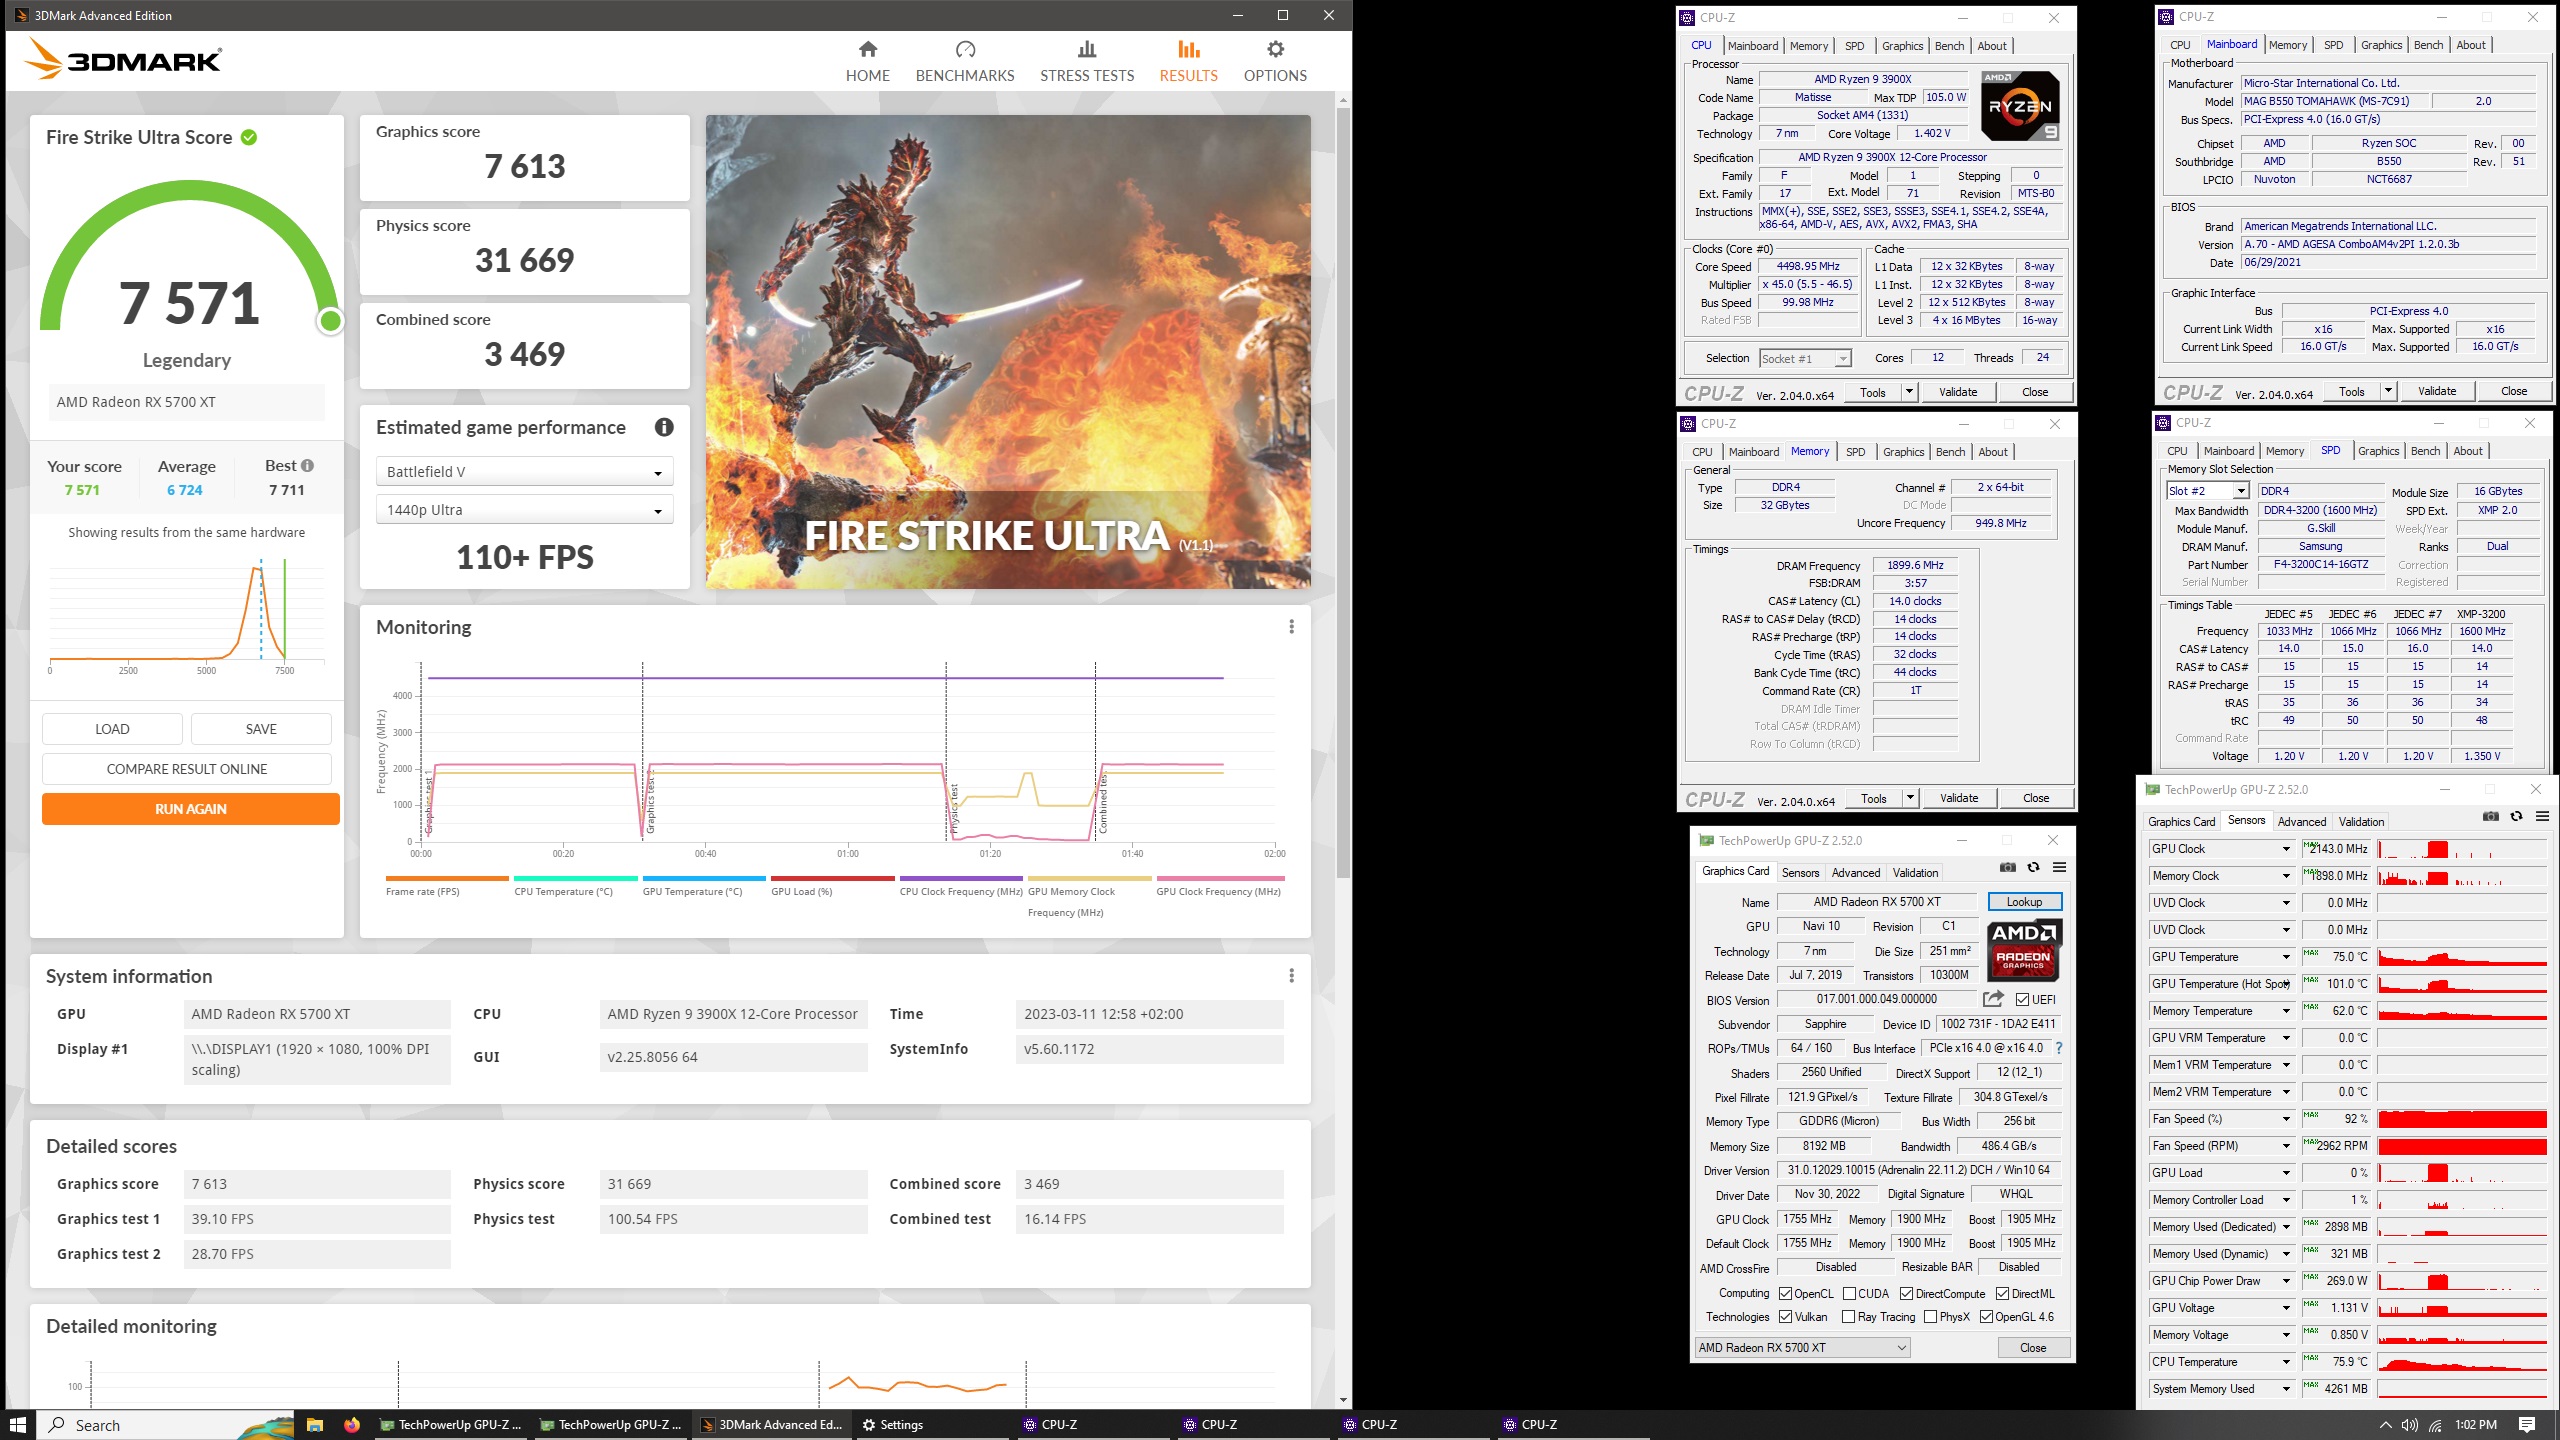Click the green validation checkmark beside Fire Strike Ultra Score
Viewport: 2560px width, 1440px height.
(249, 137)
